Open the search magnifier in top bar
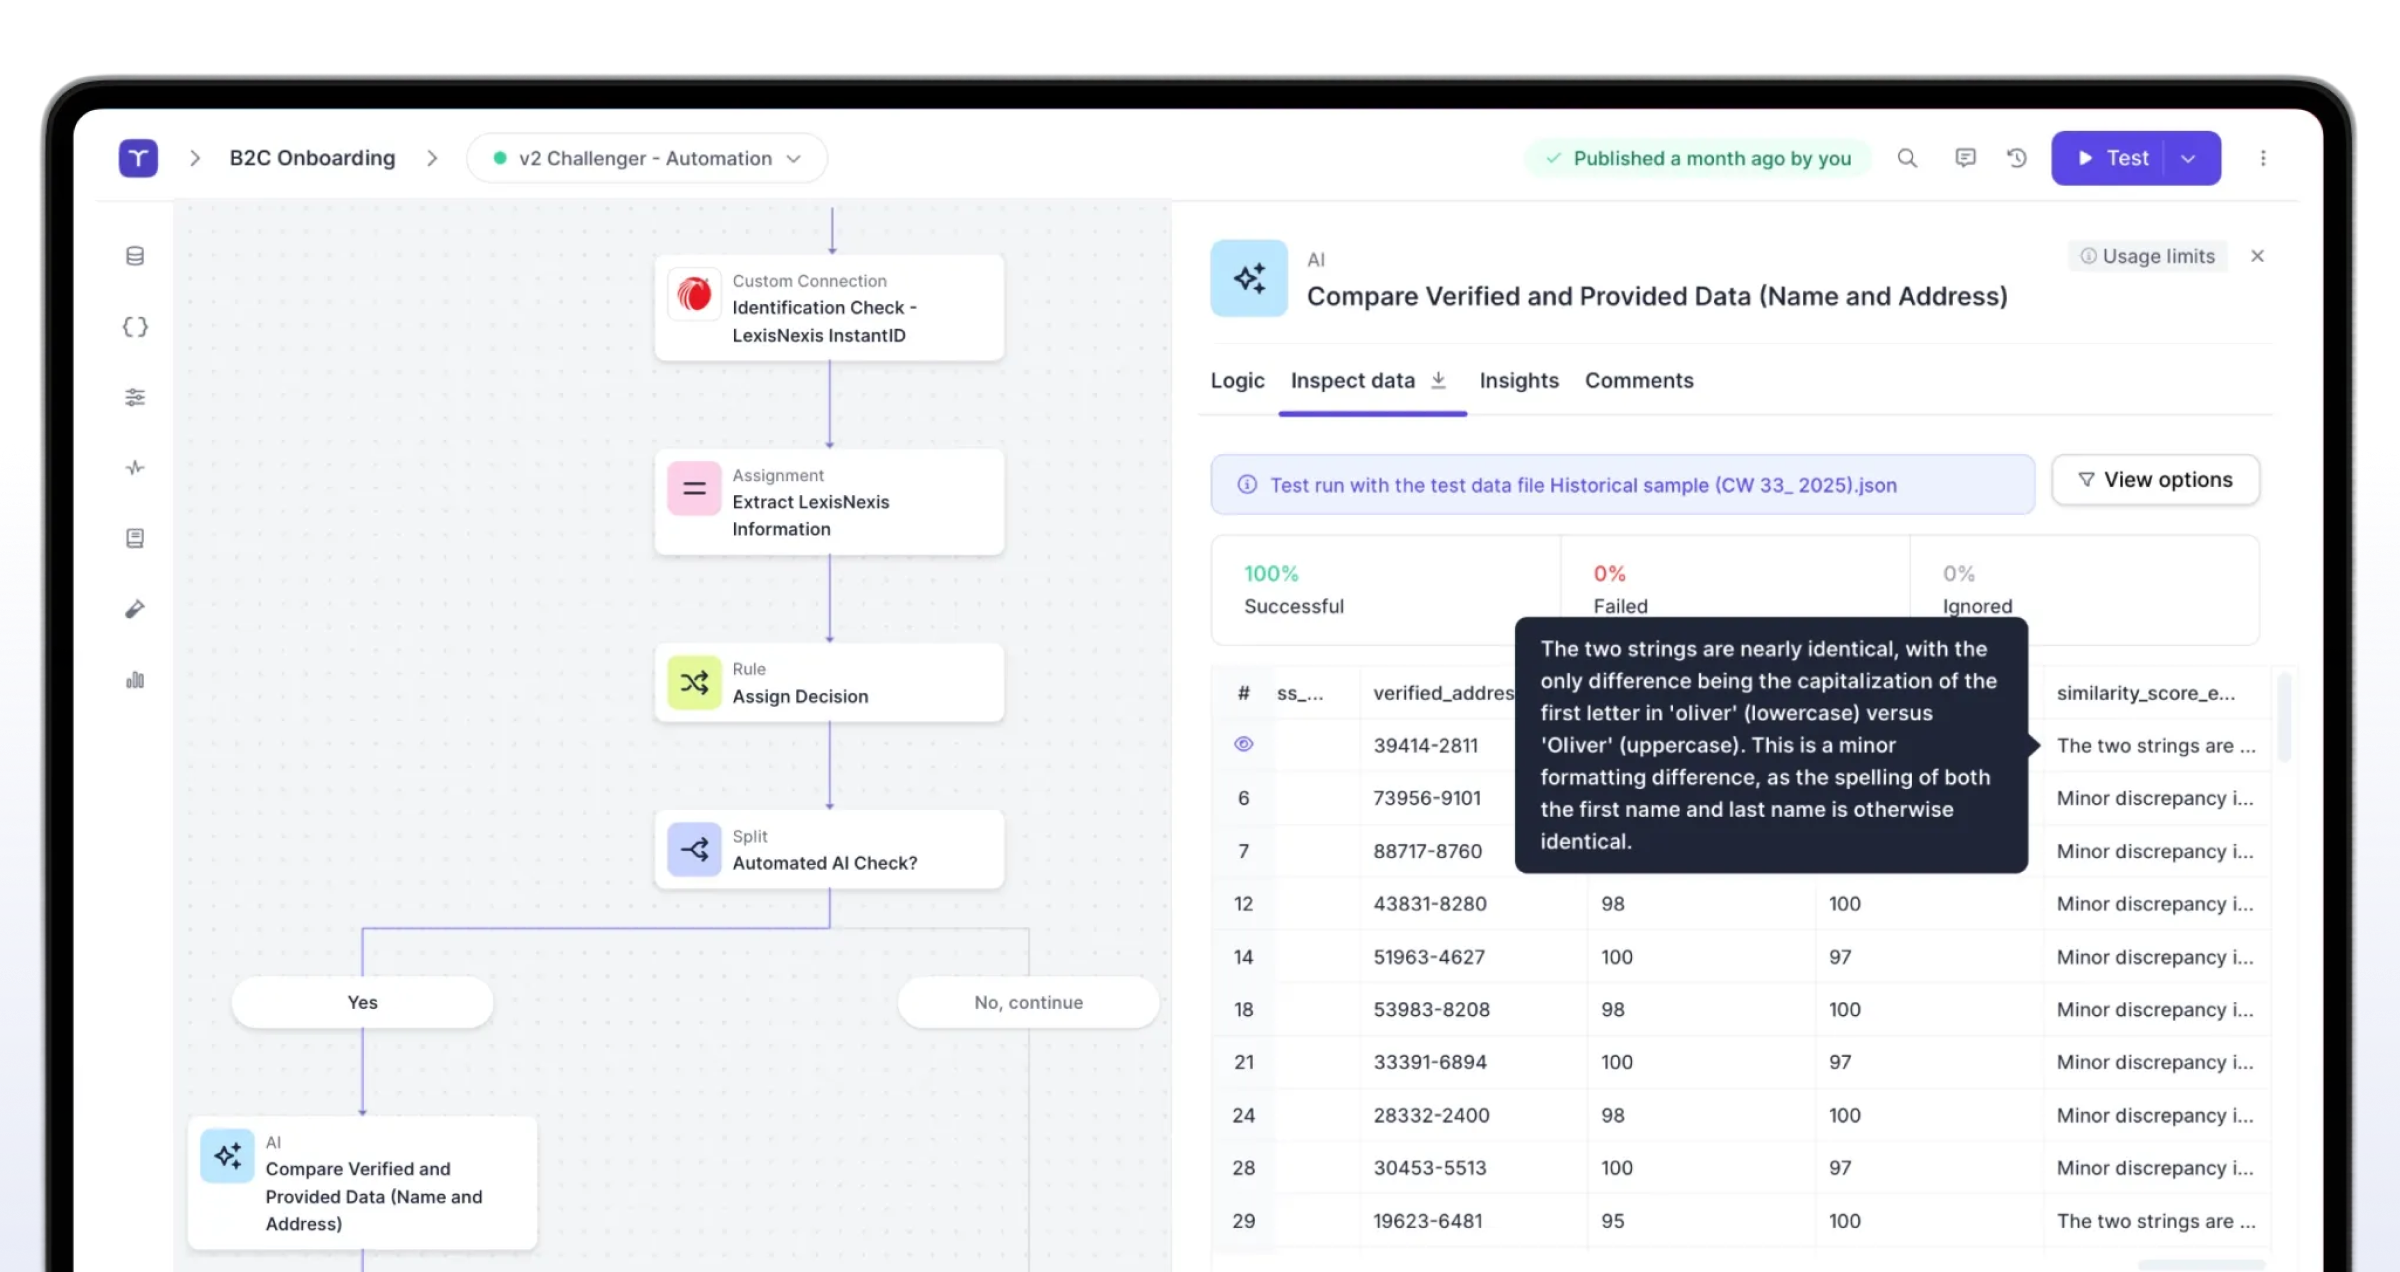The image size is (2400, 1272). click(x=1907, y=158)
